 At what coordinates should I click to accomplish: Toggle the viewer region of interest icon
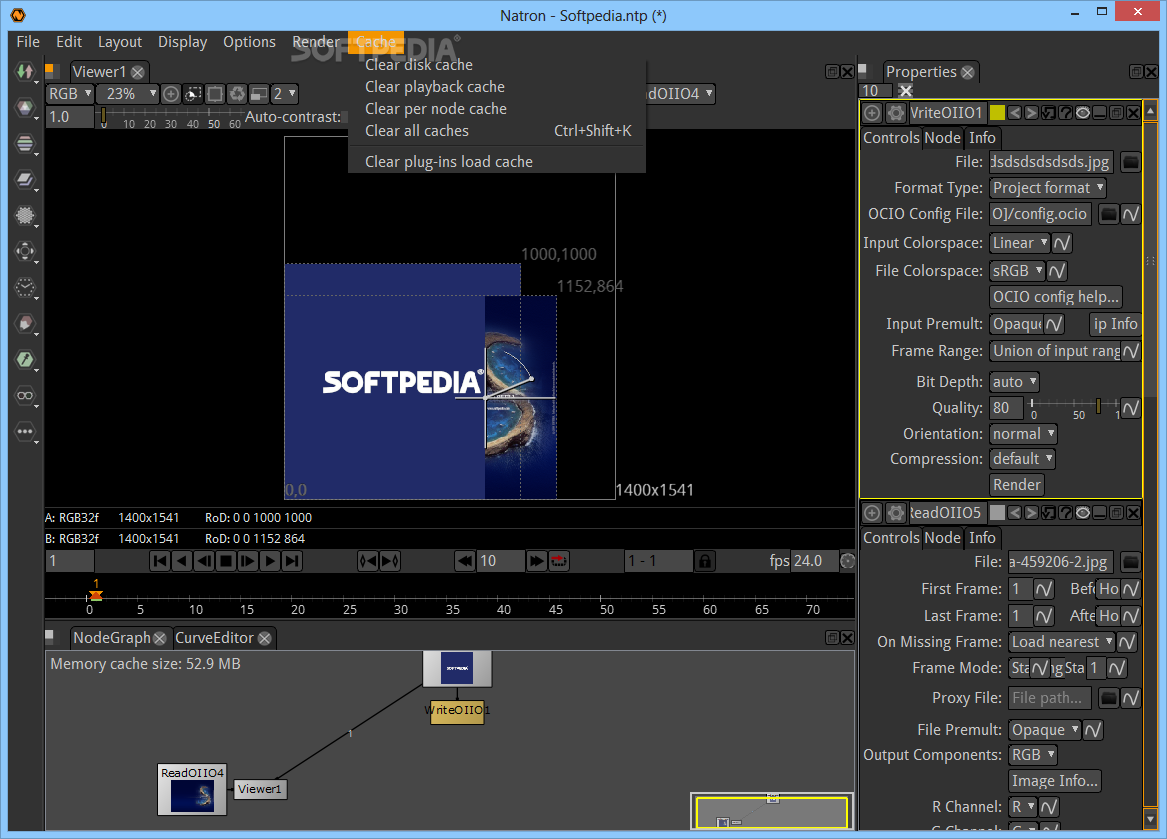[215, 94]
